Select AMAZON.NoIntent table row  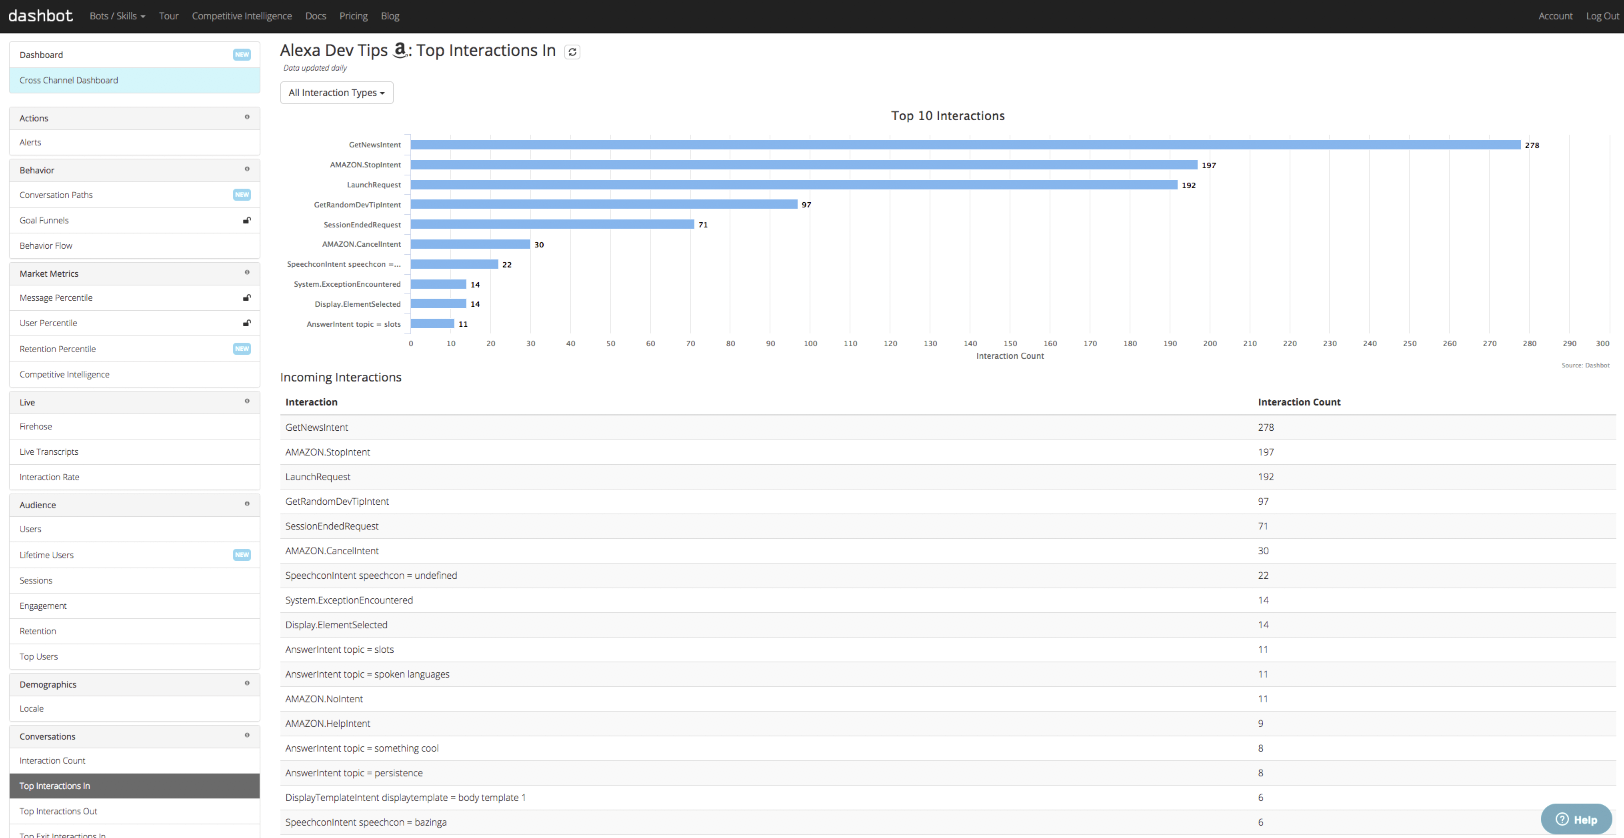click(948, 699)
